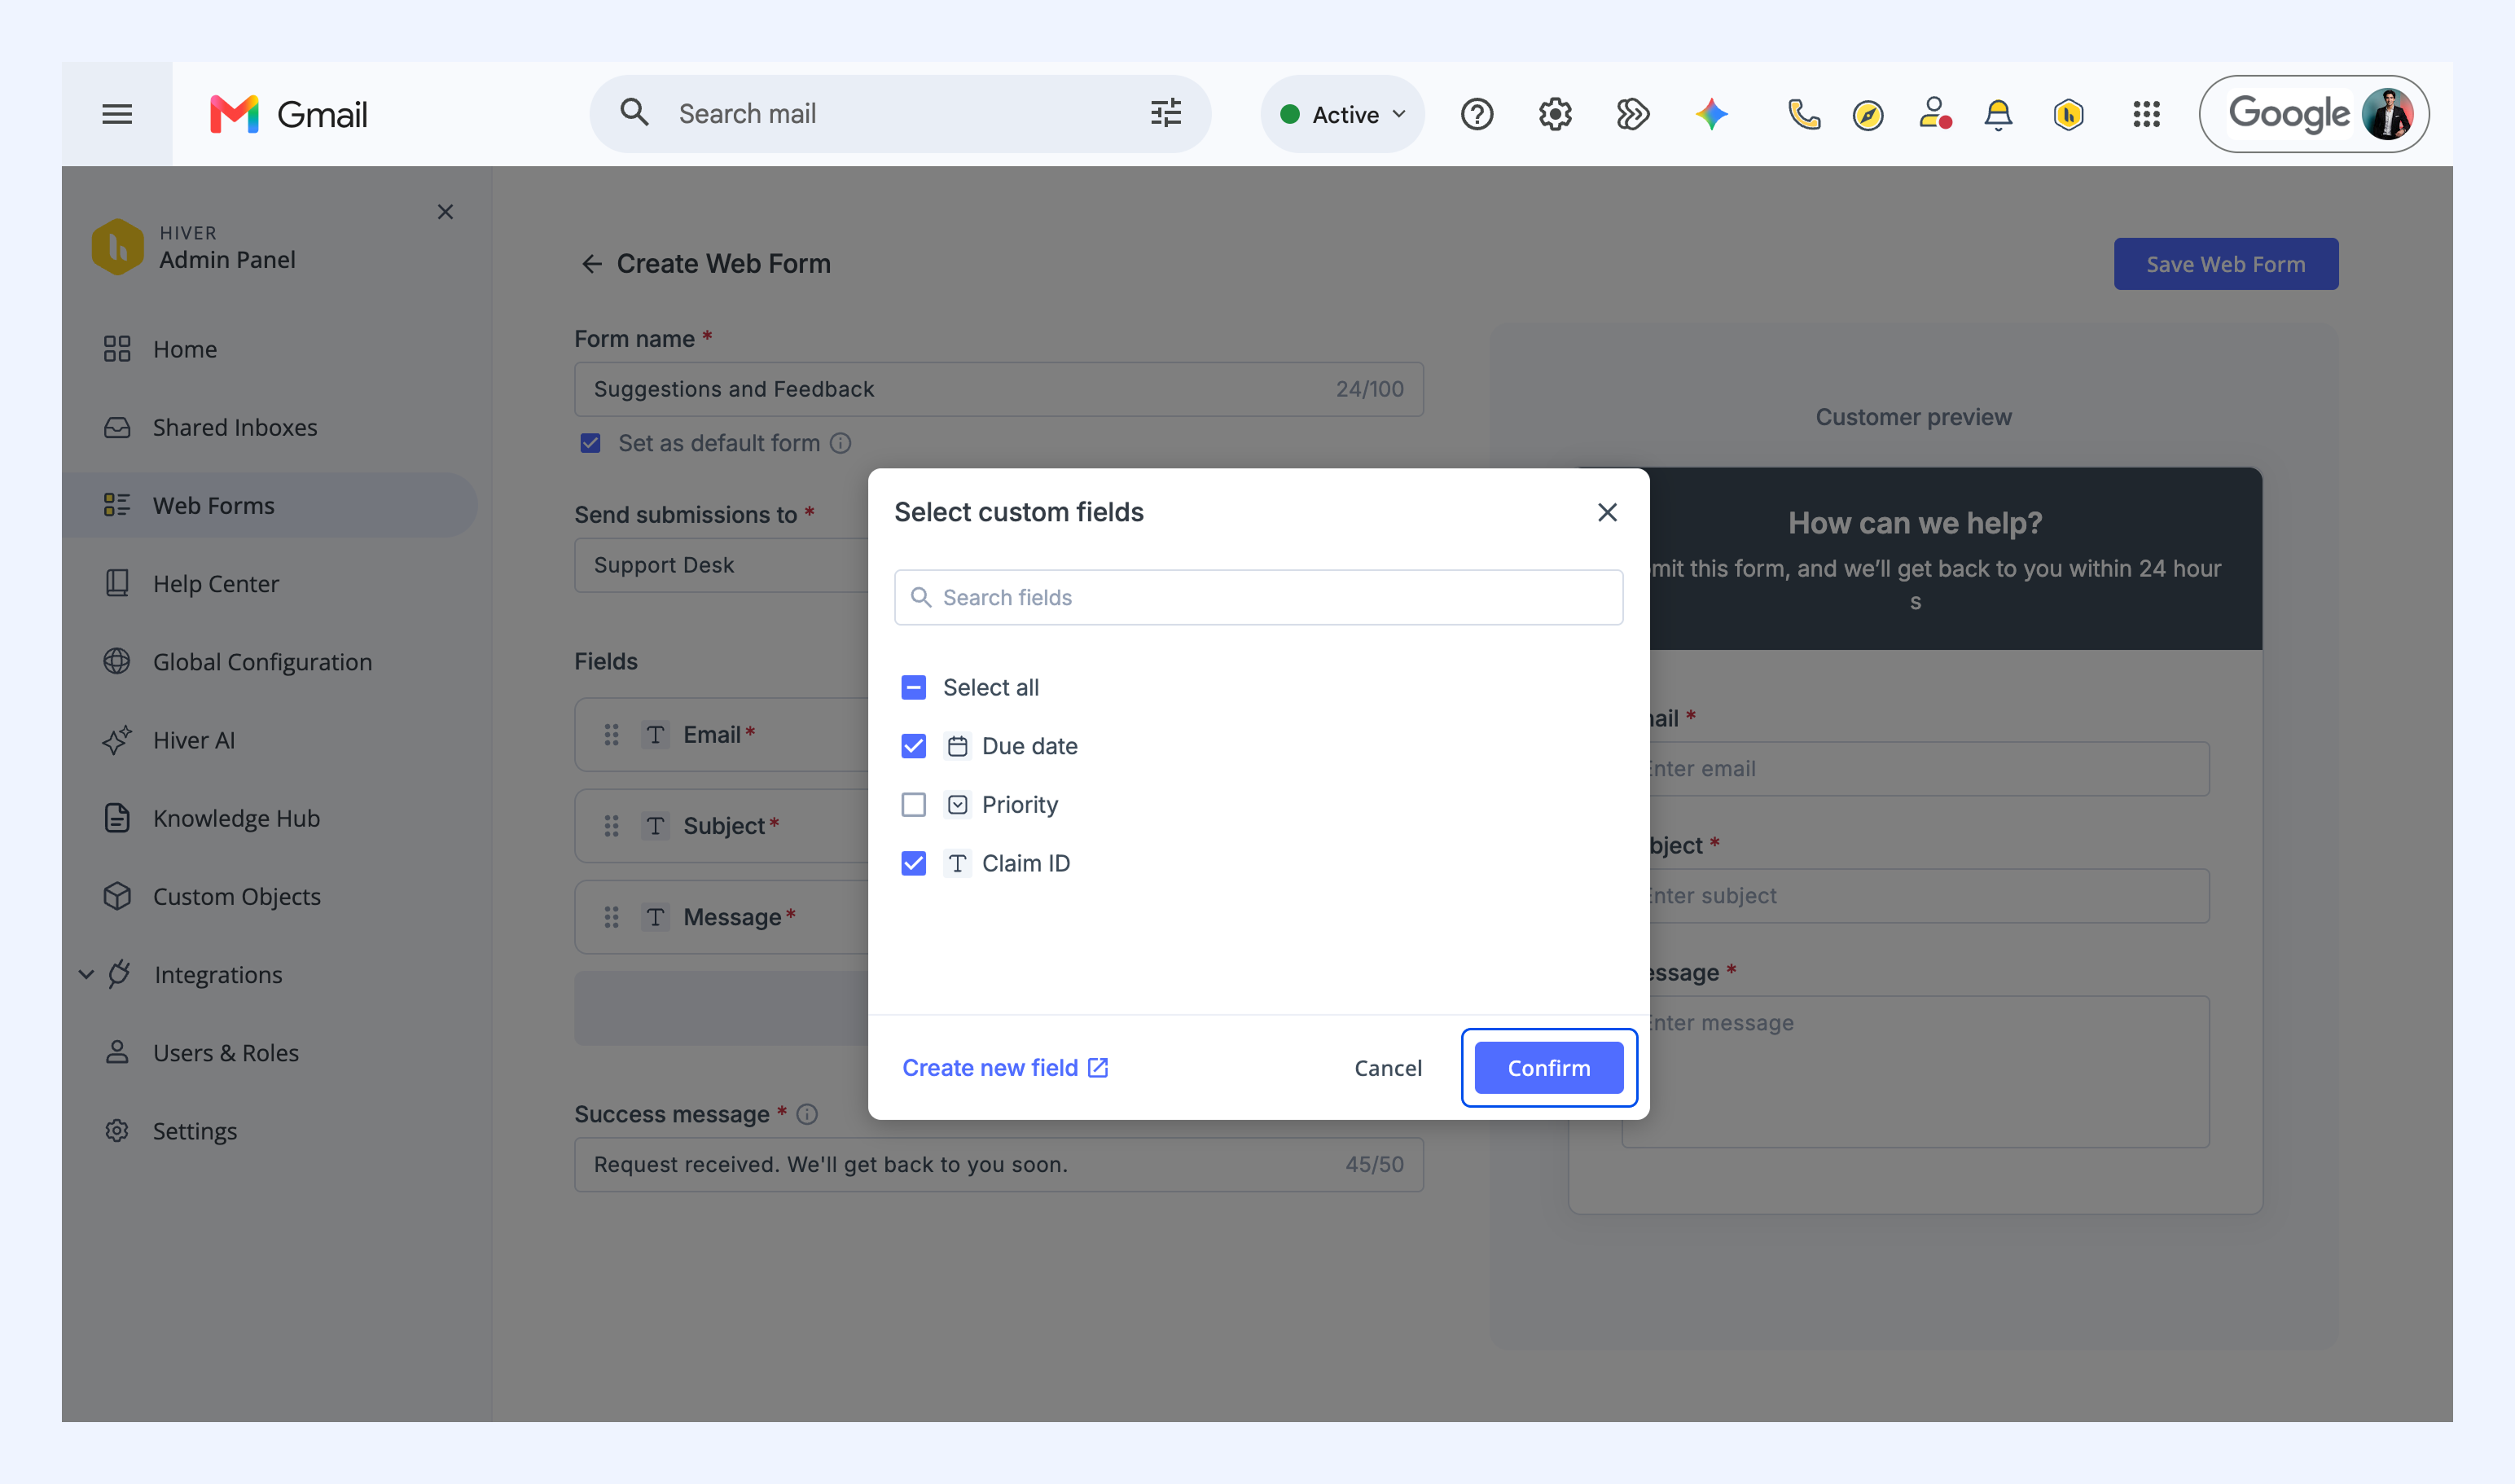Click the Success message text field

click(x=999, y=1164)
